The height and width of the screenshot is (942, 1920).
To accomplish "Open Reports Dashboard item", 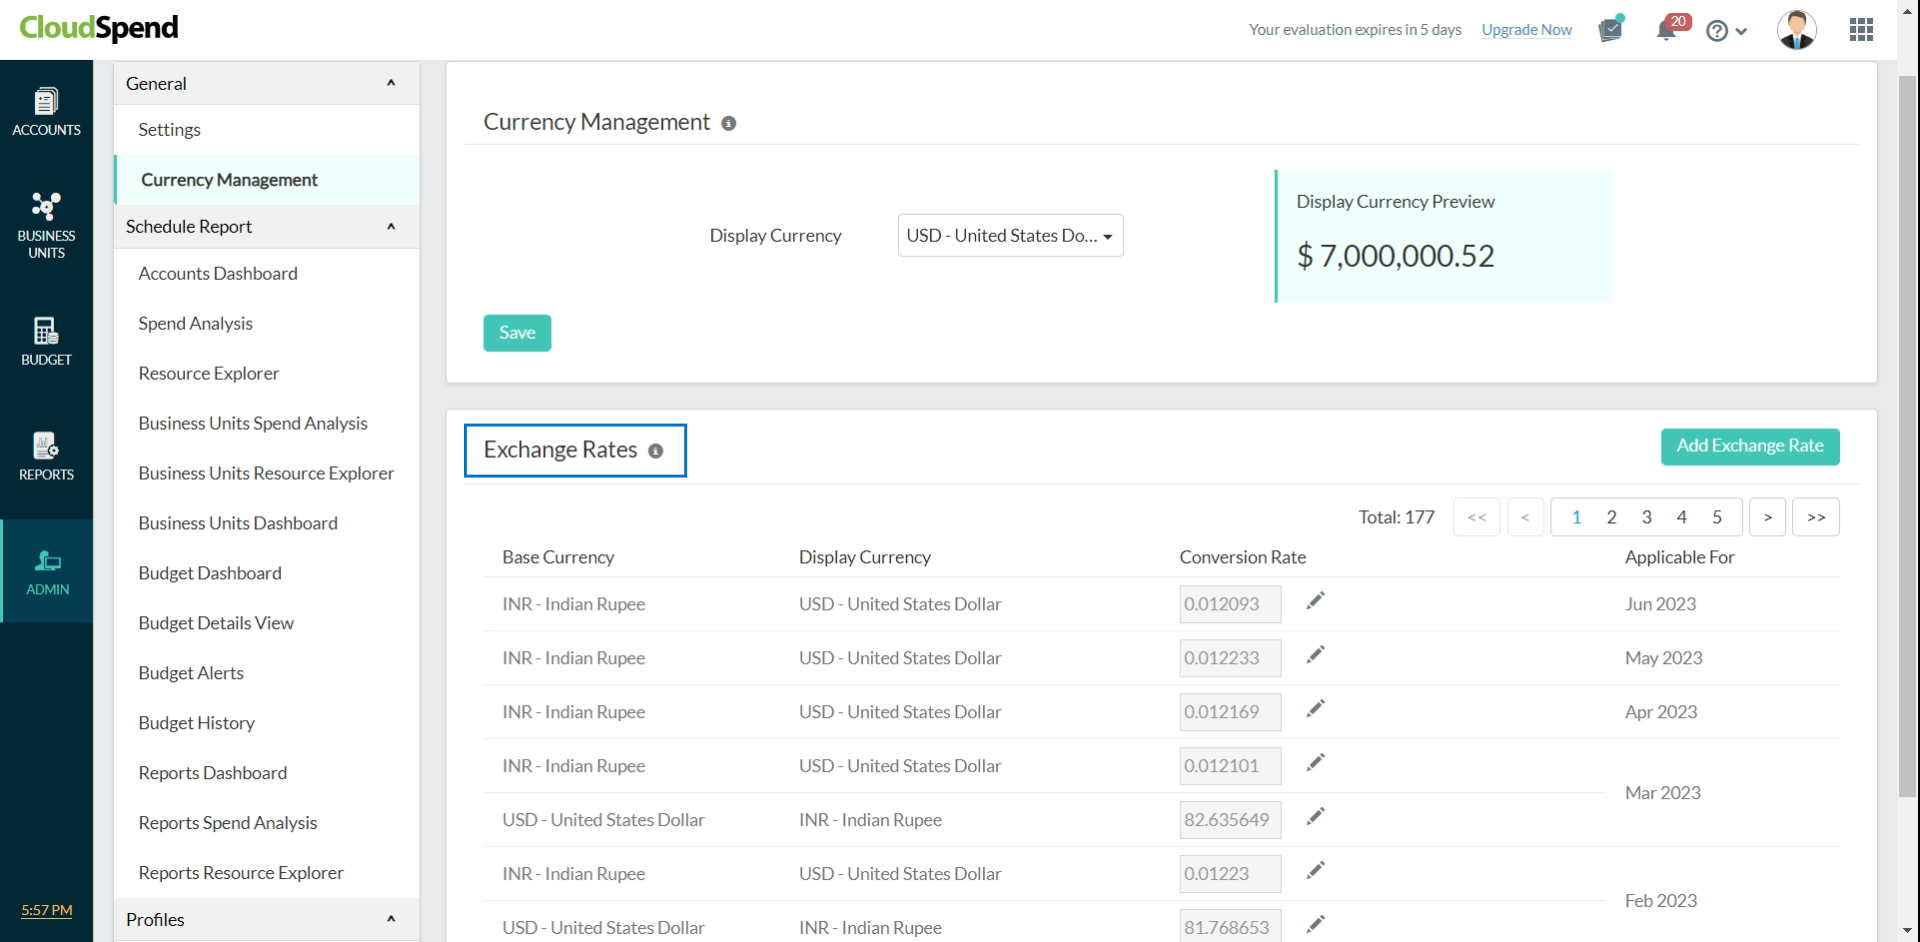I will pos(212,774).
